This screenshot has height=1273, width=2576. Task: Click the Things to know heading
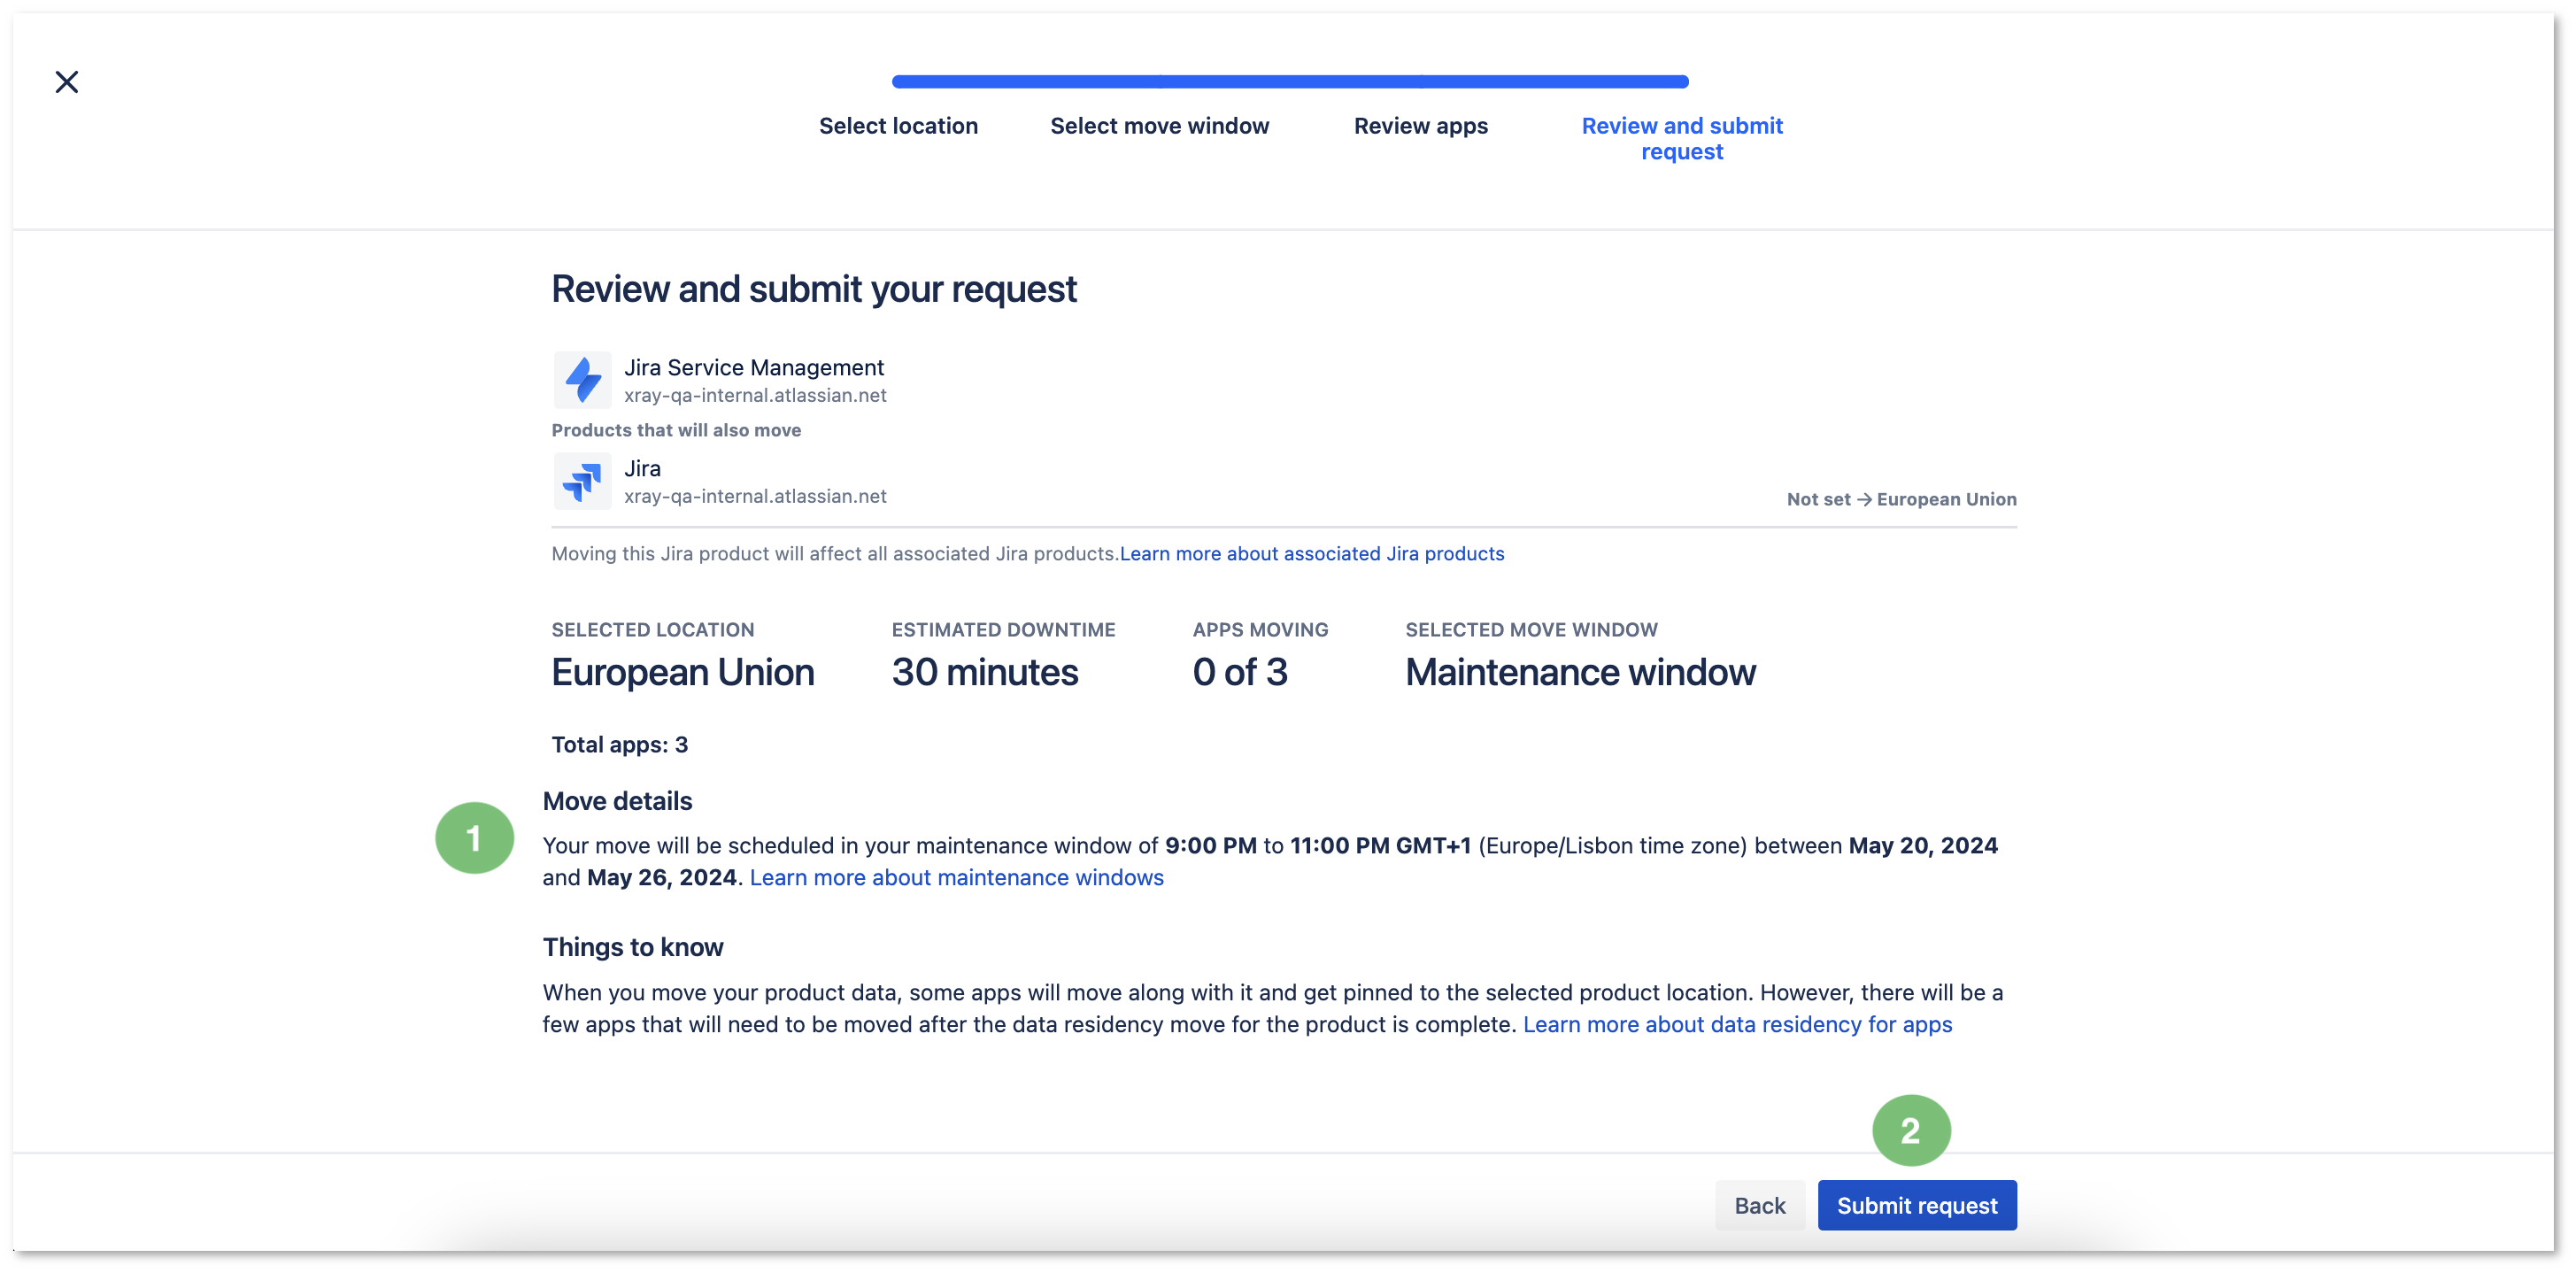pyautogui.click(x=632, y=948)
